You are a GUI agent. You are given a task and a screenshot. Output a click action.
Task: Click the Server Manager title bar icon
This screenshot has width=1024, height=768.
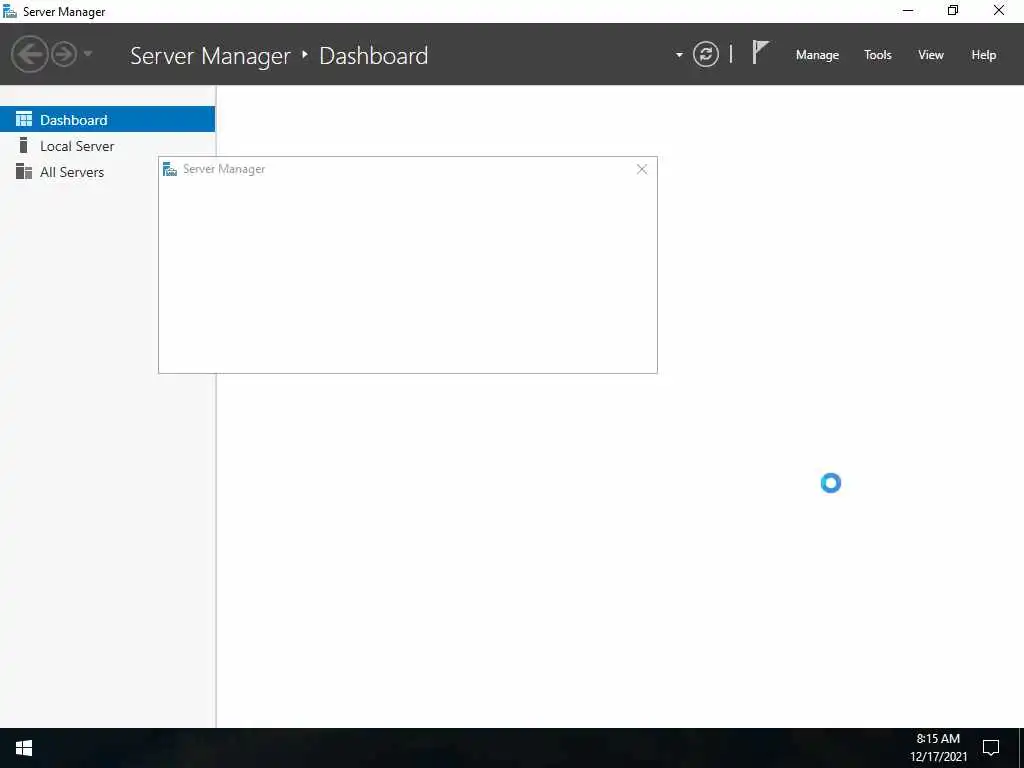click(10, 11)
